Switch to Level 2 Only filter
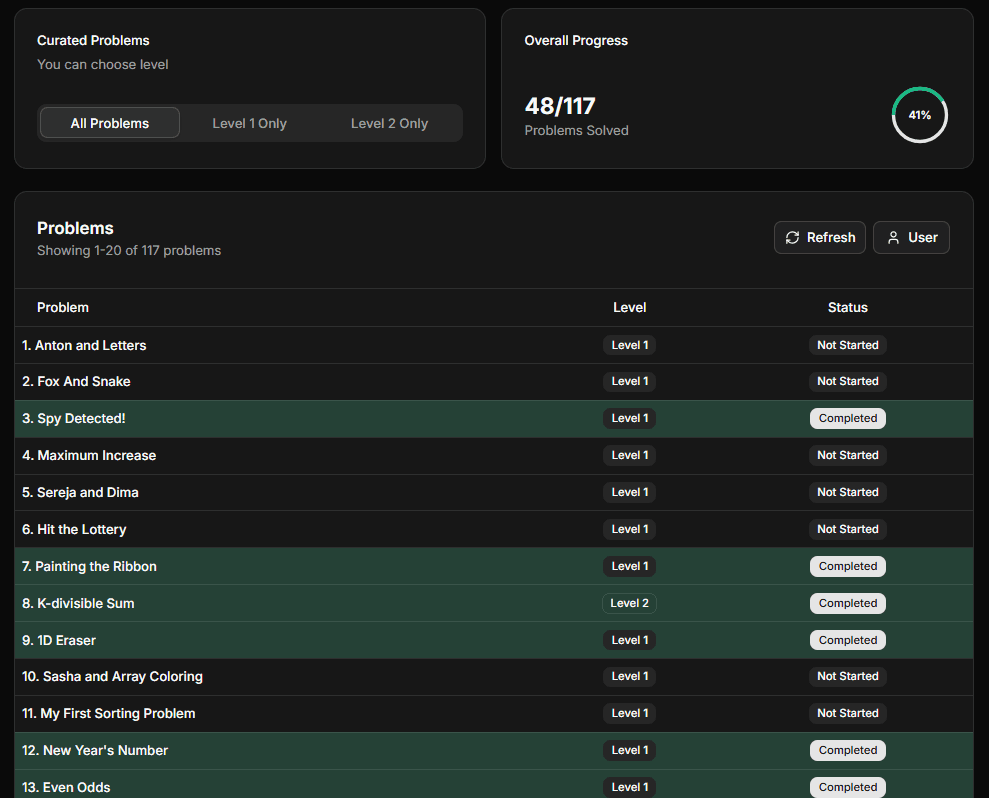The height and width of the screenshot is (798, 989). coord(389,123)
